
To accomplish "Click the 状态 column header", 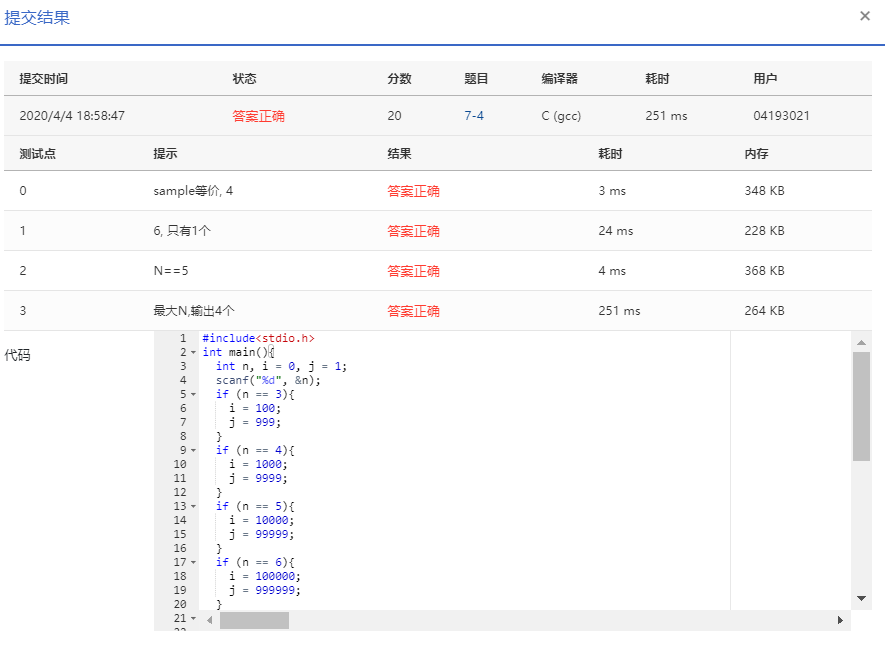I will point(244,78).
